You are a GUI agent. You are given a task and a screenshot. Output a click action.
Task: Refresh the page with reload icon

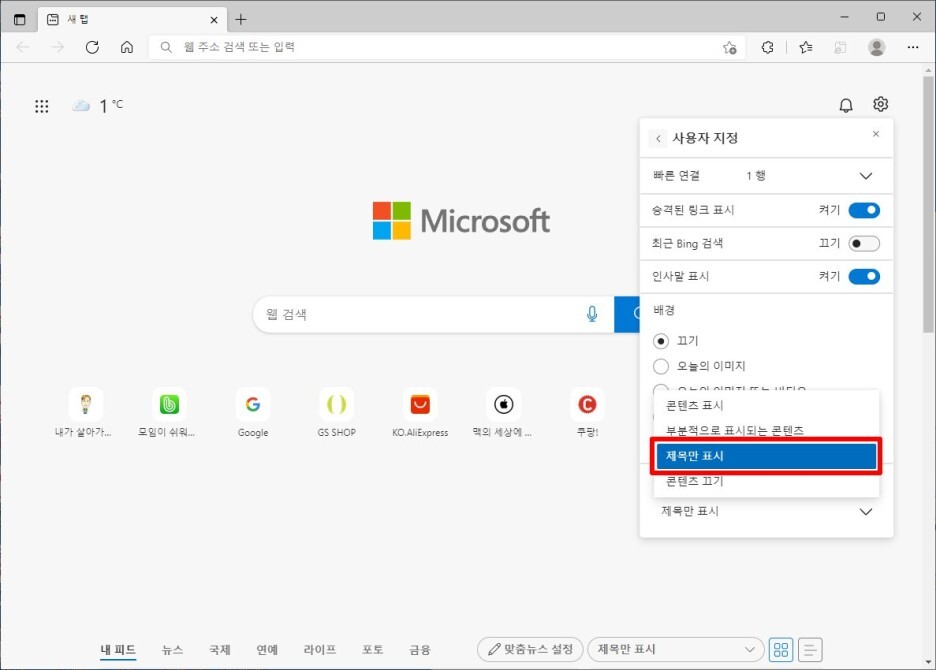pyautogui.click(x=92, y=47)
